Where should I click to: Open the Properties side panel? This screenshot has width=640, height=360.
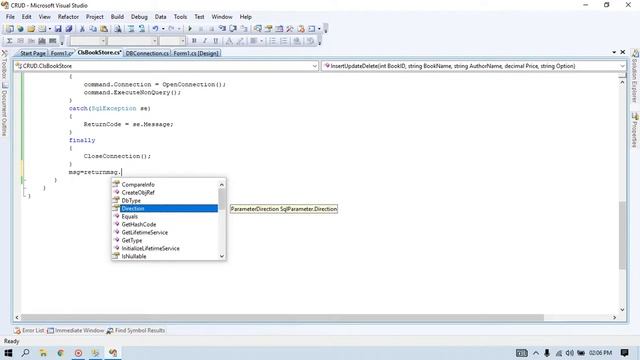coord(635,131)
